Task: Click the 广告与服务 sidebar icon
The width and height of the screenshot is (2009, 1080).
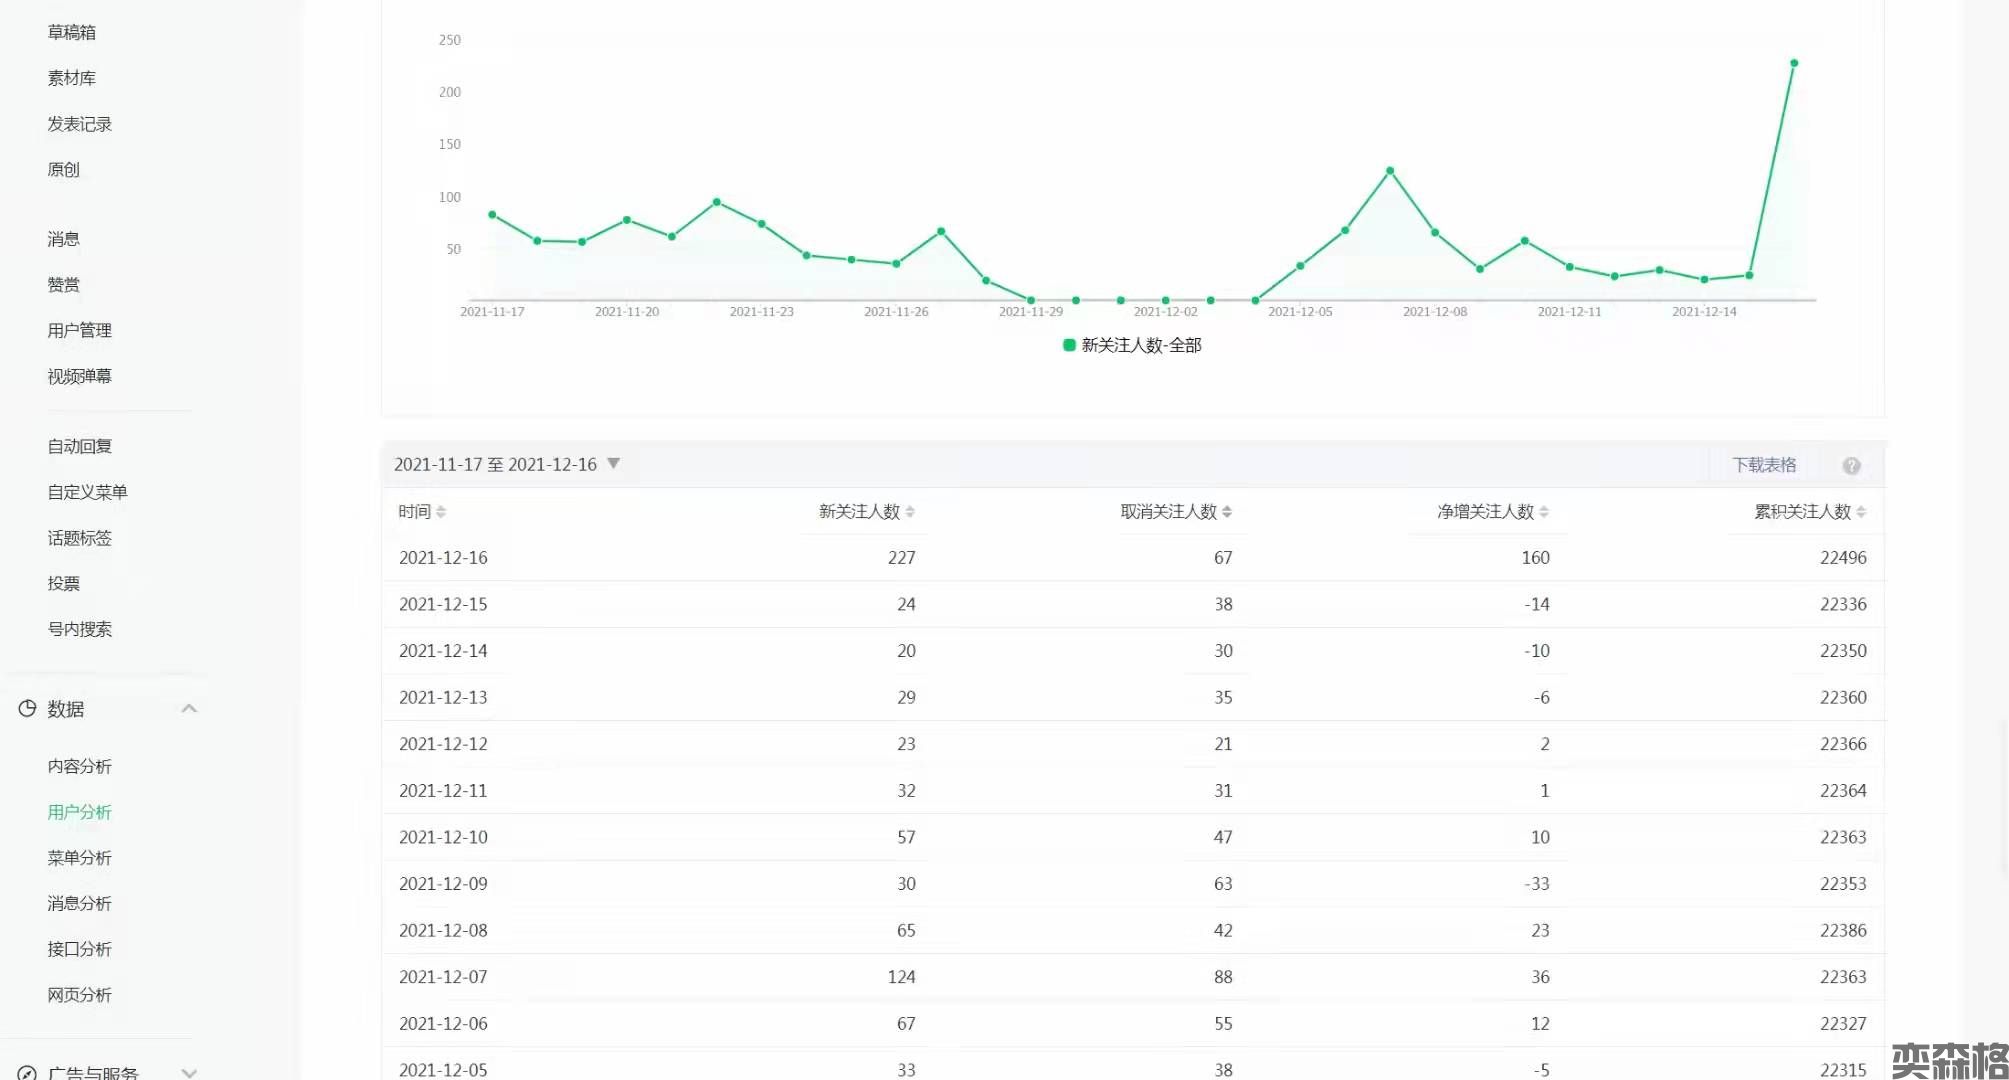Action: (27, 1072)
